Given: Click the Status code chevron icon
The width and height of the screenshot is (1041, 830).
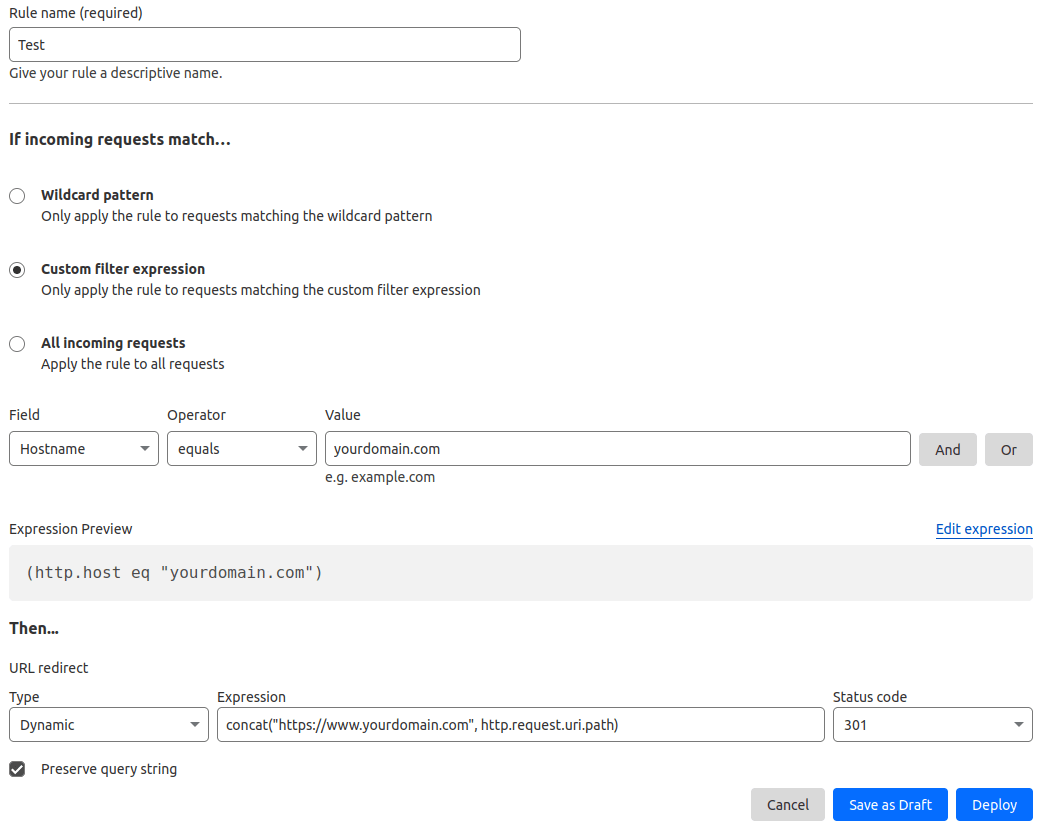Looking at the screenshot, I should 1018,724.
